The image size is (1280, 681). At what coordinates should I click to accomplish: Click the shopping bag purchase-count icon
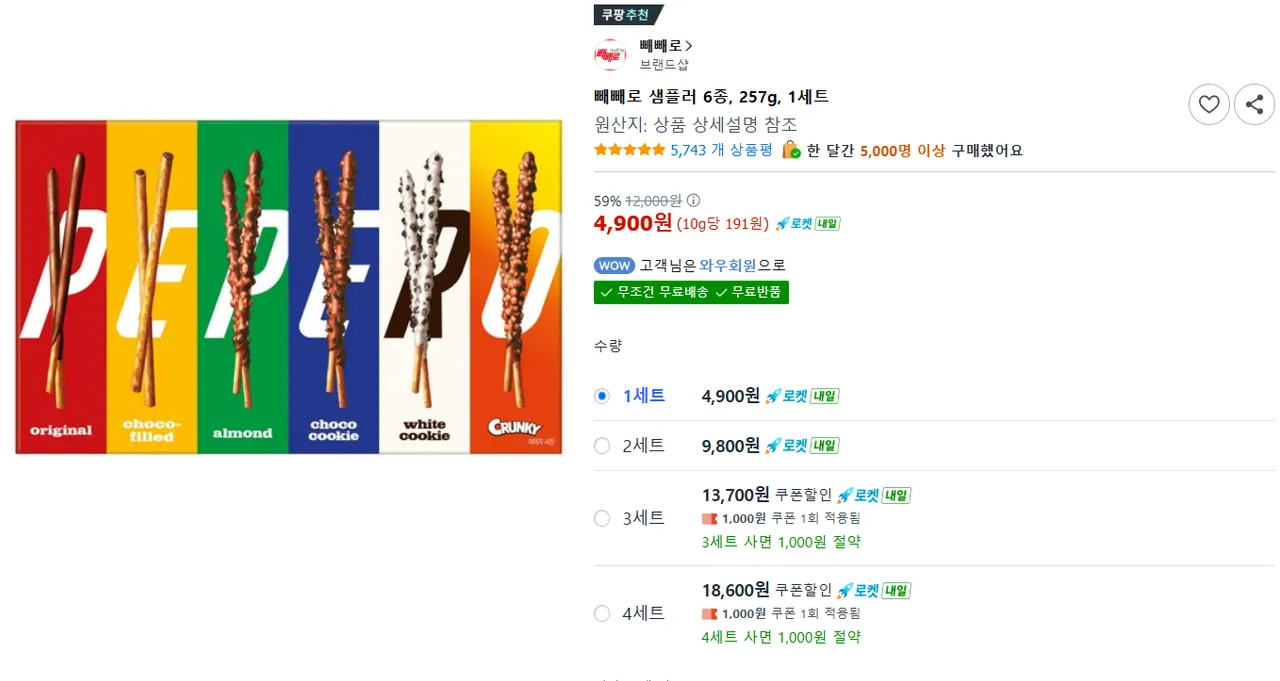coord(791,150)
